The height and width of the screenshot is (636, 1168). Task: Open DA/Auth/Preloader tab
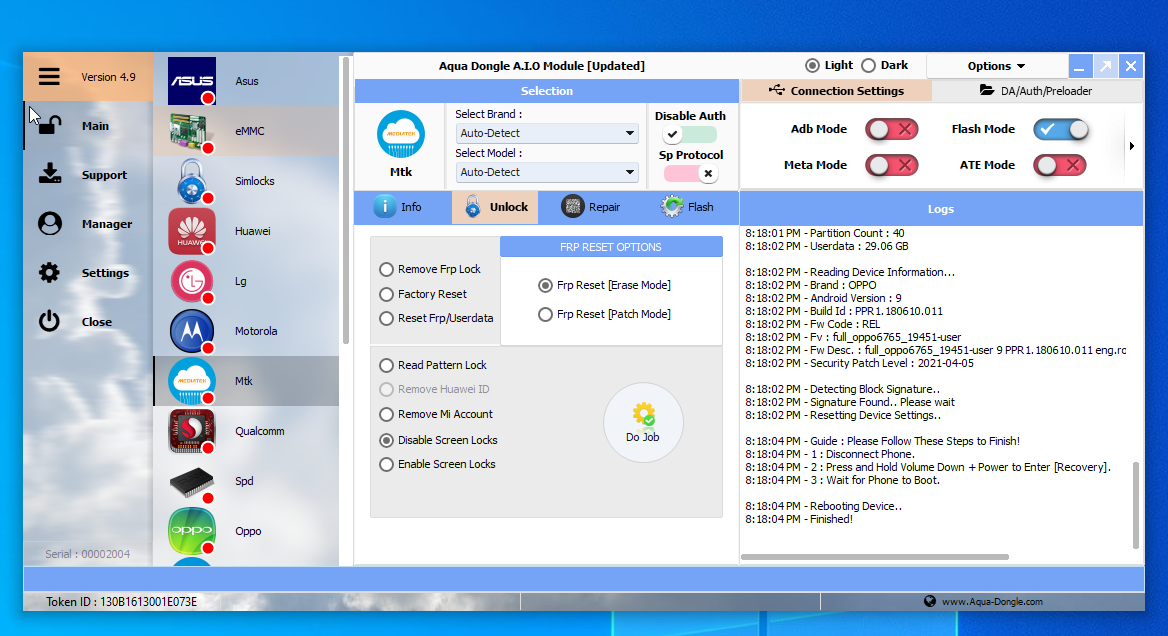[1036, 91]
